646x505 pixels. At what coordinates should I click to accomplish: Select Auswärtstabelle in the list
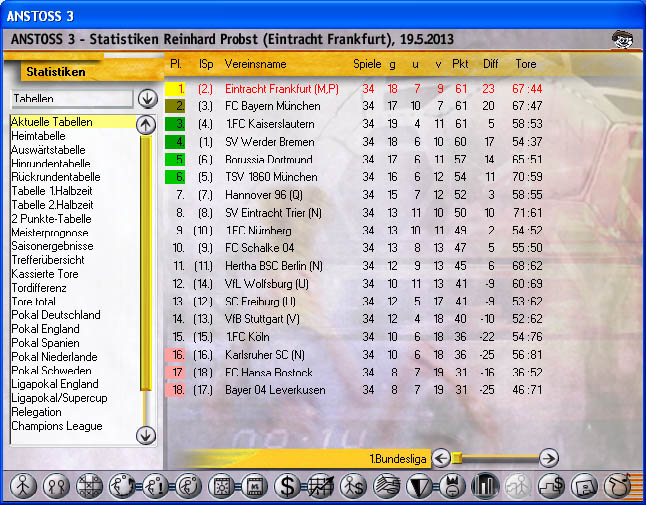click(x=48, y=150)
